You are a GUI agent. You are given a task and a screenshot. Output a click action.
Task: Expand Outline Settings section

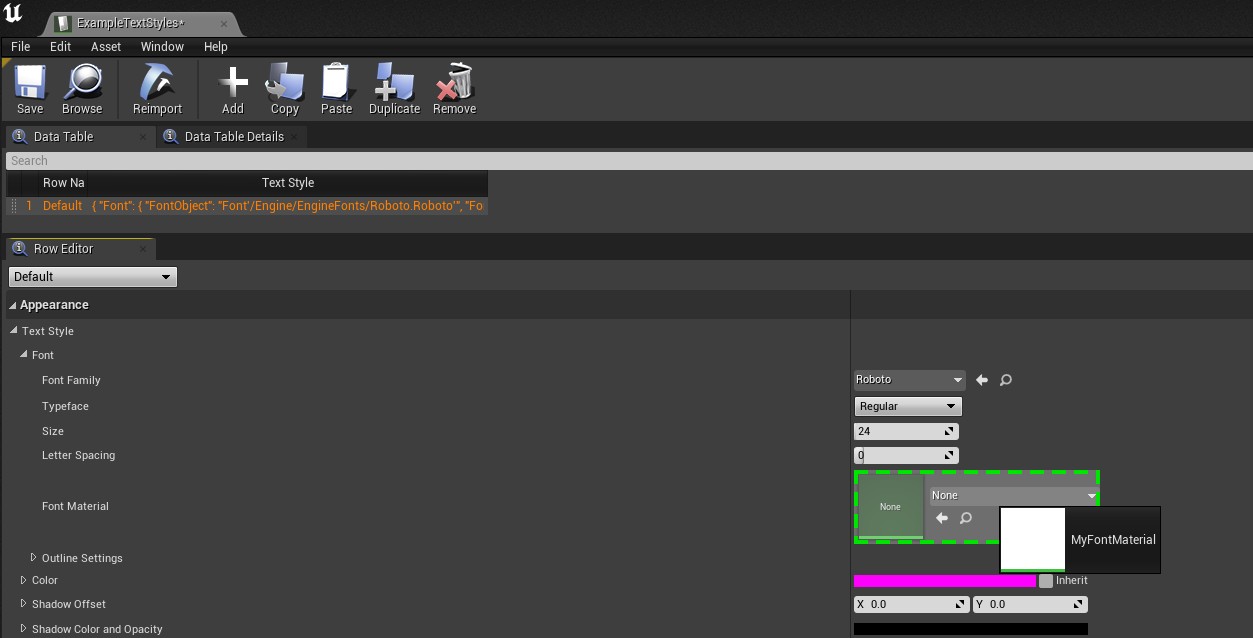pos(33,558)
